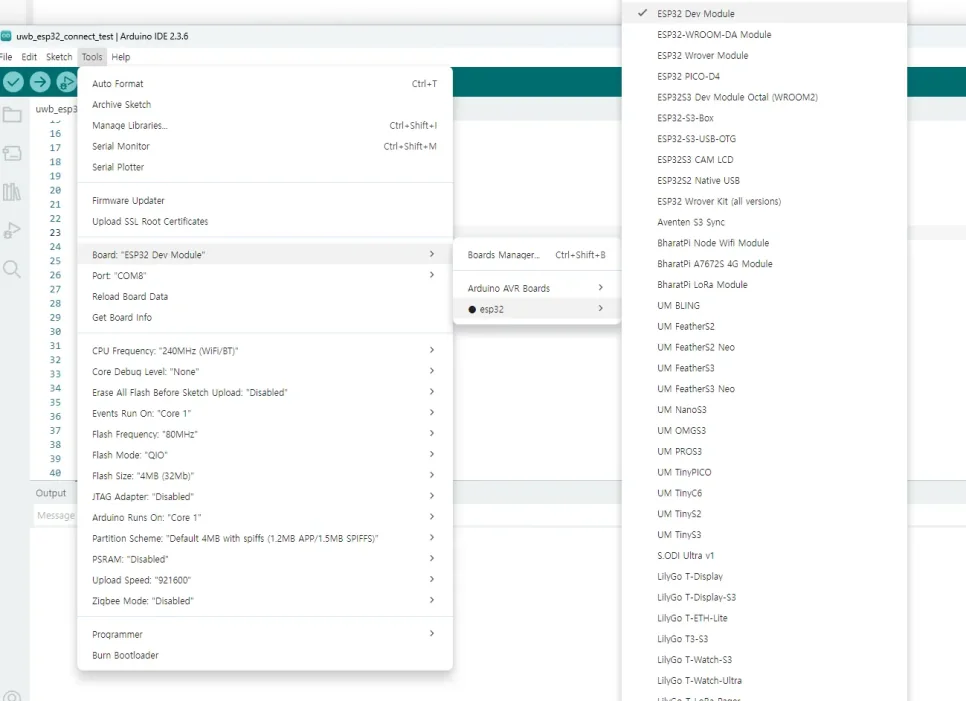
Task: Expand the CPU Frequency submenu
Action: pyautogui.click(x=265, y=350)
